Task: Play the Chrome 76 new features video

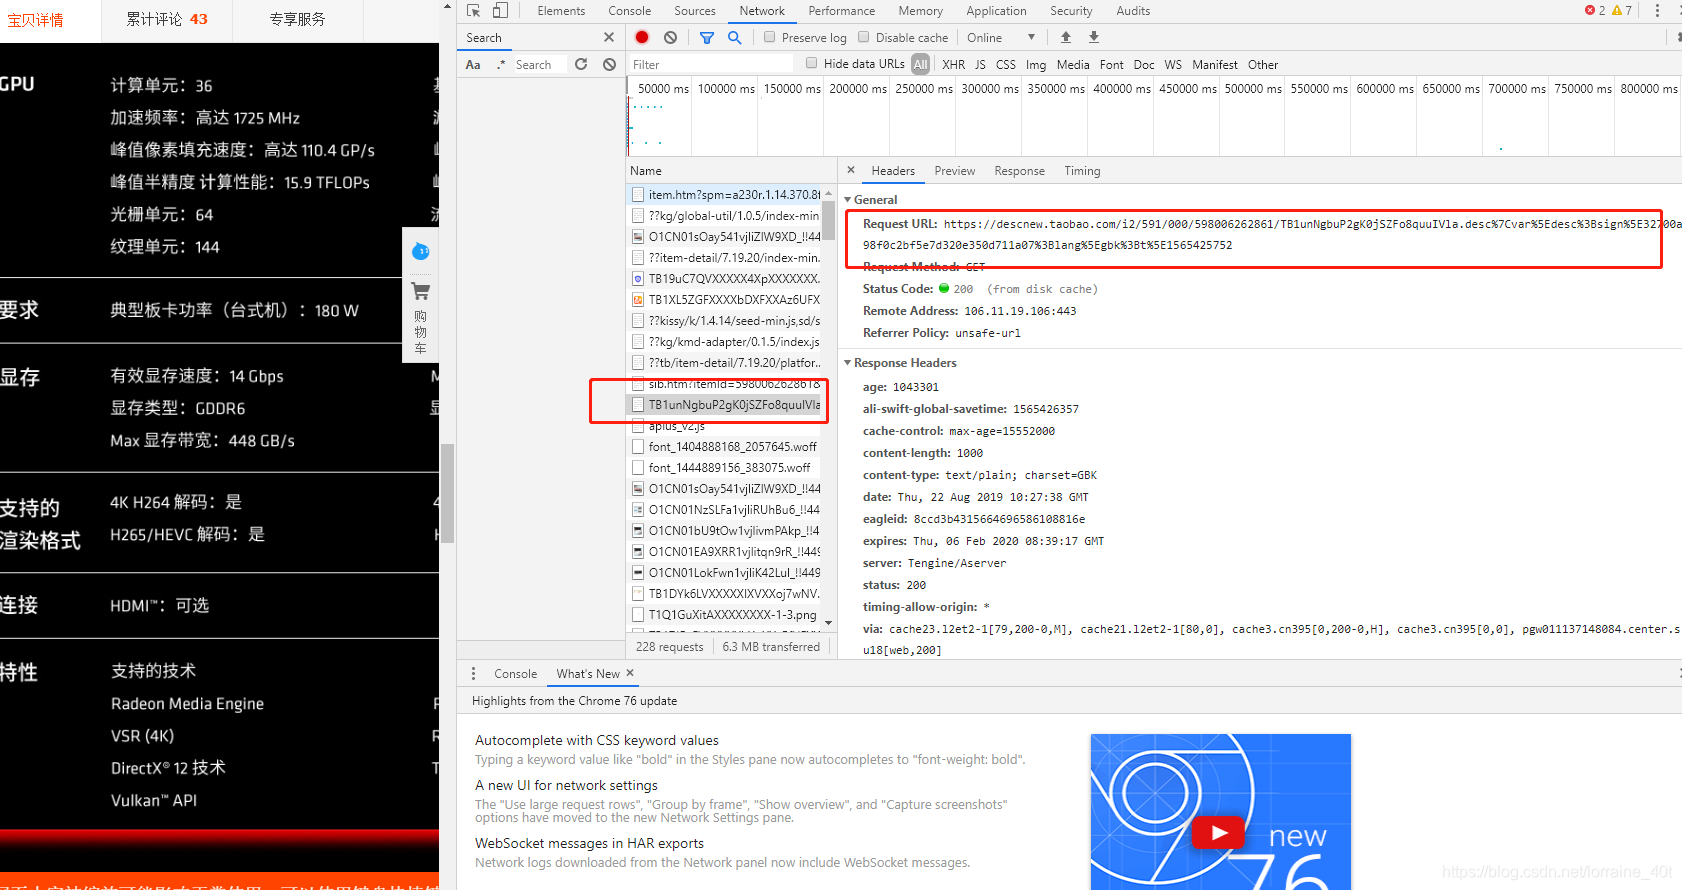Action: (x=1219, y=832)
